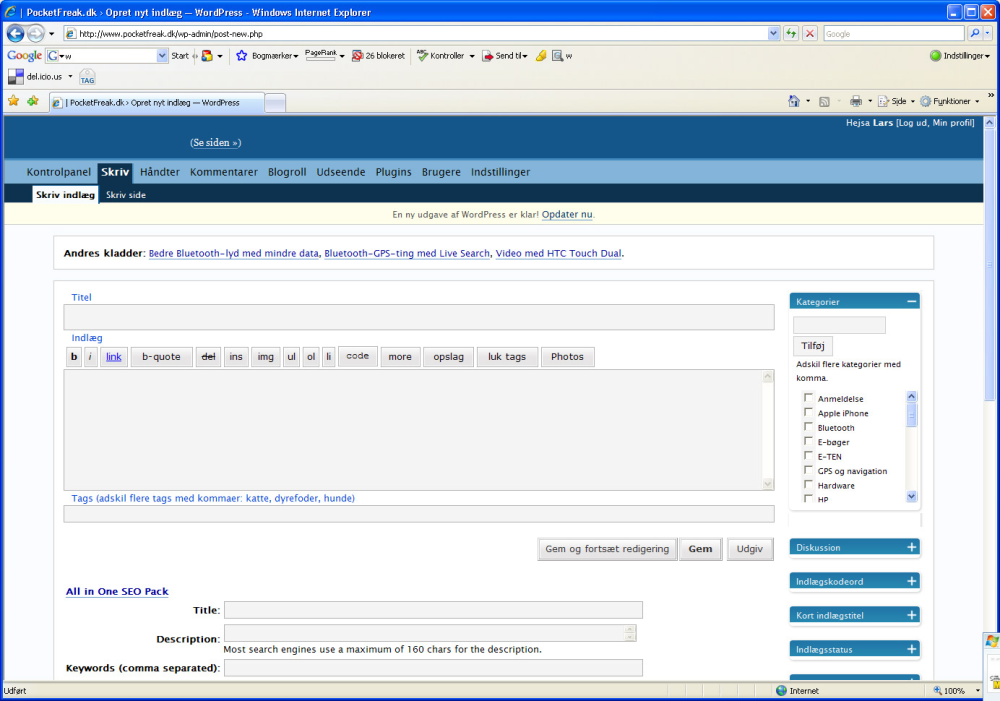Enable the Hardware category checkbox
1000x701 pixels.
coord(808,484)
